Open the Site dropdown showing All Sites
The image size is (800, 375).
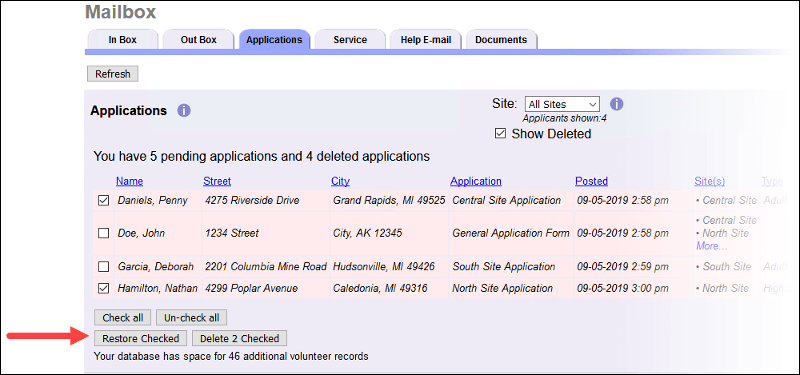point(562,104)
